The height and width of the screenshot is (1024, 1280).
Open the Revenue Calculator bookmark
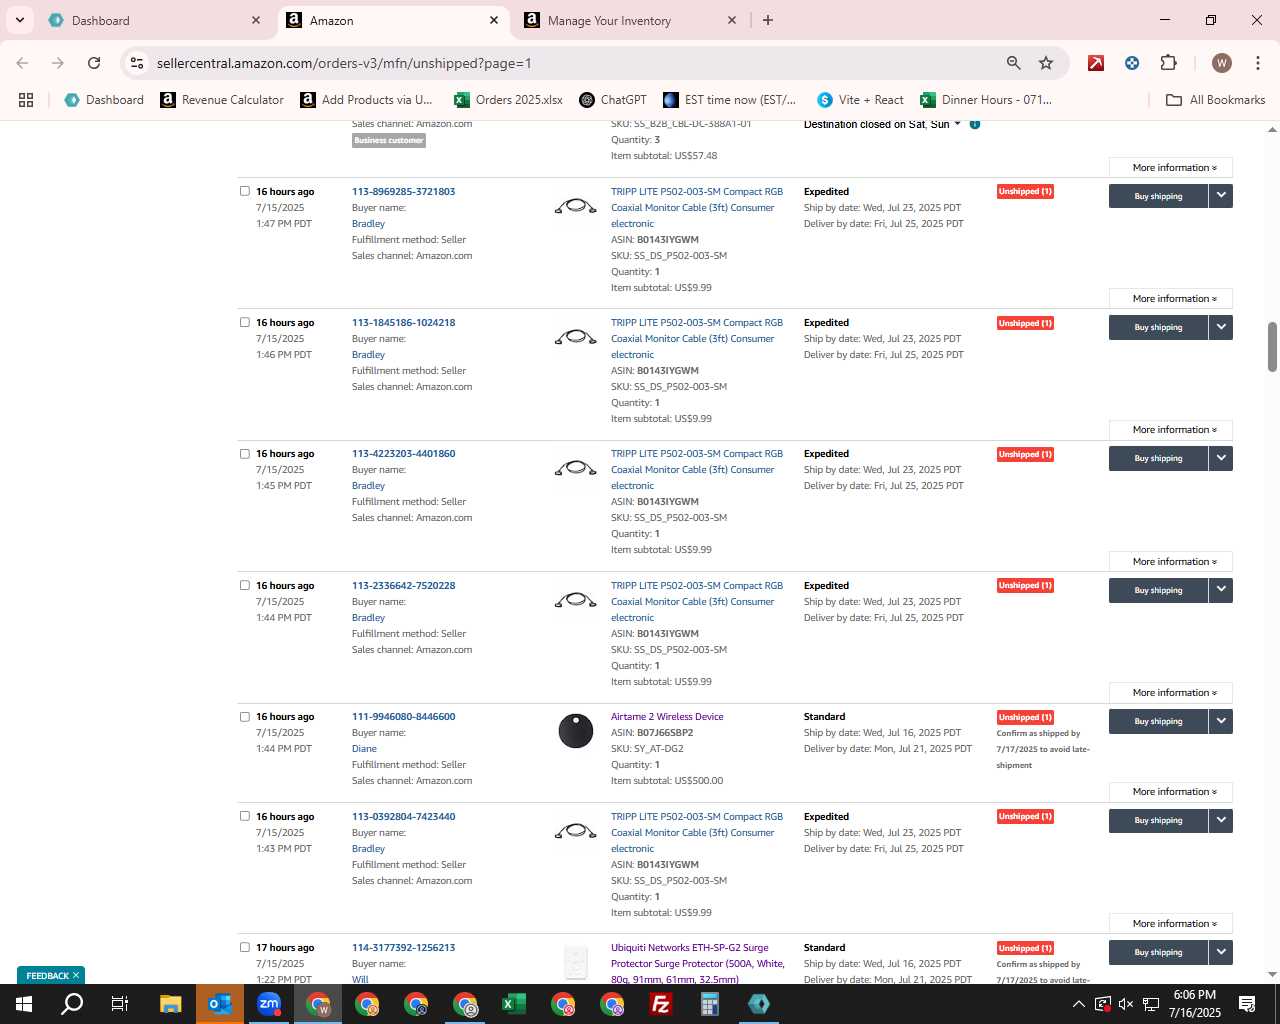[222, 100]
